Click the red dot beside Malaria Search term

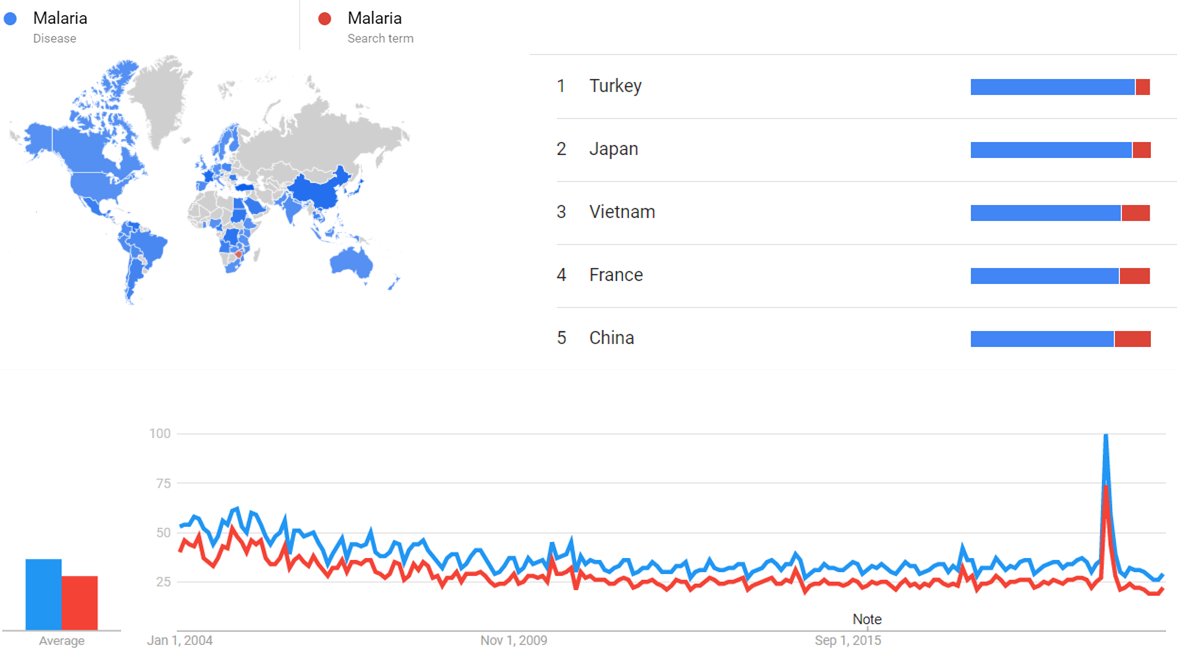324,19
